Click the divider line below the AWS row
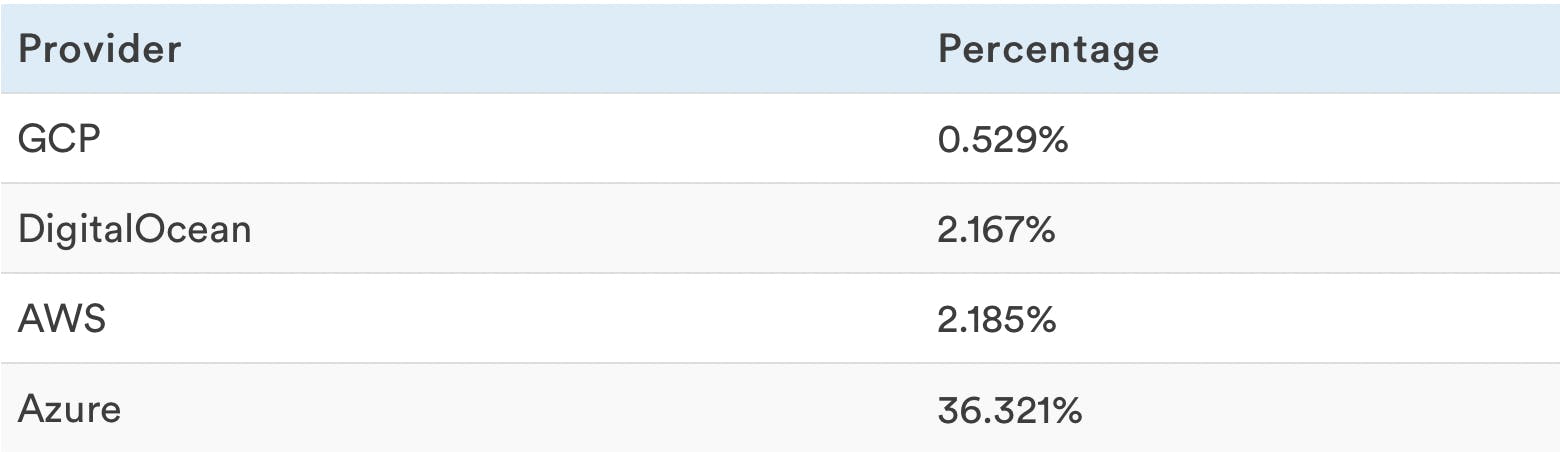 [x=780, y=363]
